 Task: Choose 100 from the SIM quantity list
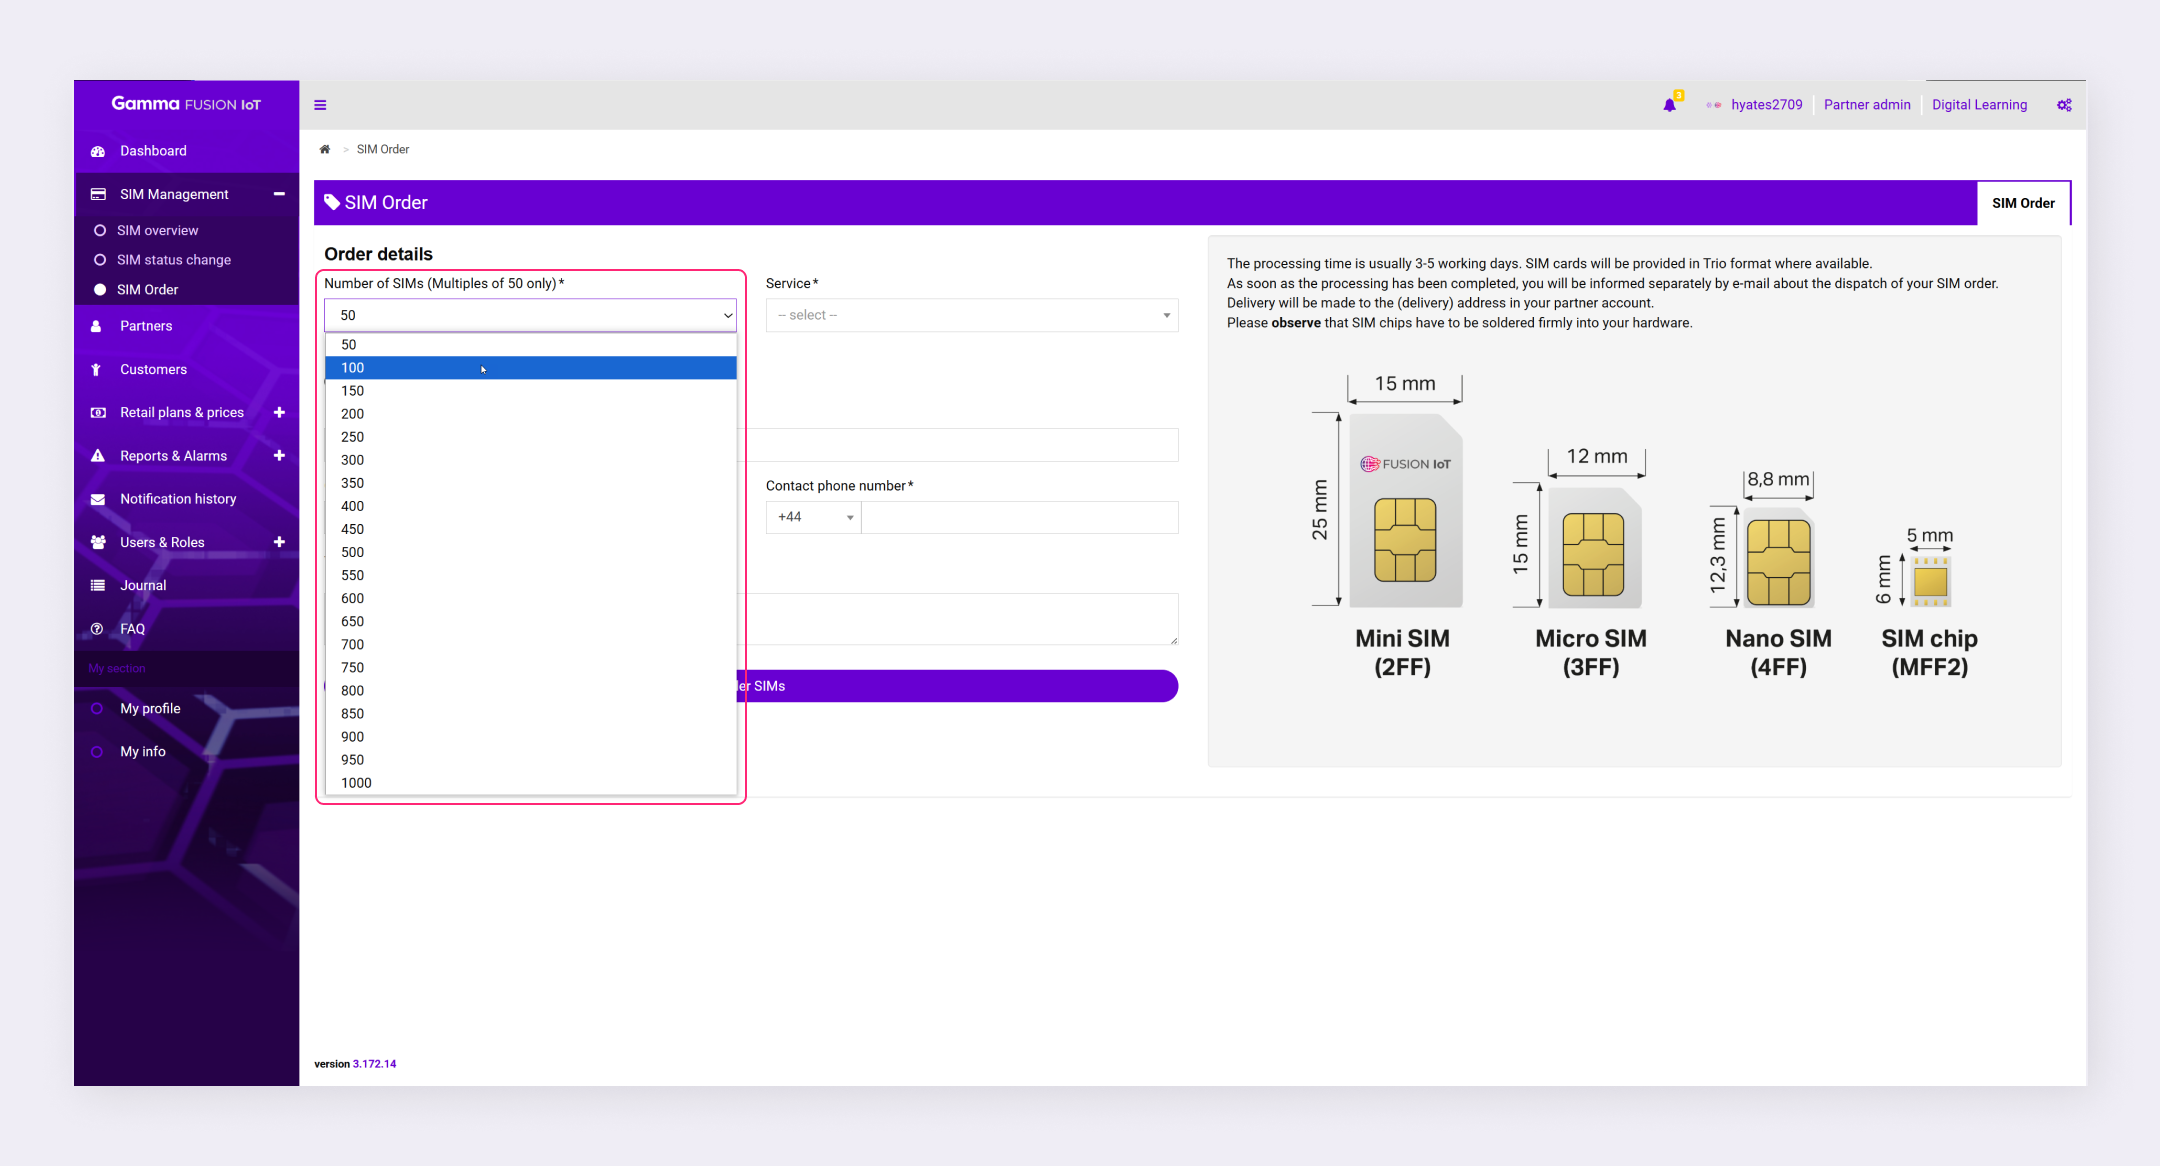531,368
